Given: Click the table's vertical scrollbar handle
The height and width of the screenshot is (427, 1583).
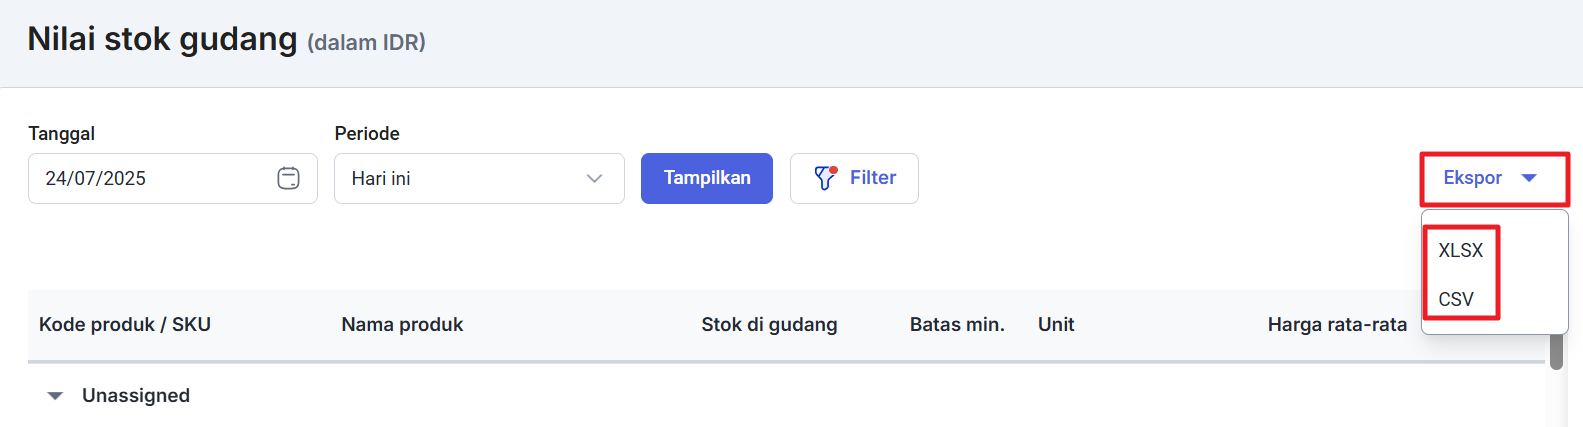Looking at the screenshot, I should point(1556,352).
